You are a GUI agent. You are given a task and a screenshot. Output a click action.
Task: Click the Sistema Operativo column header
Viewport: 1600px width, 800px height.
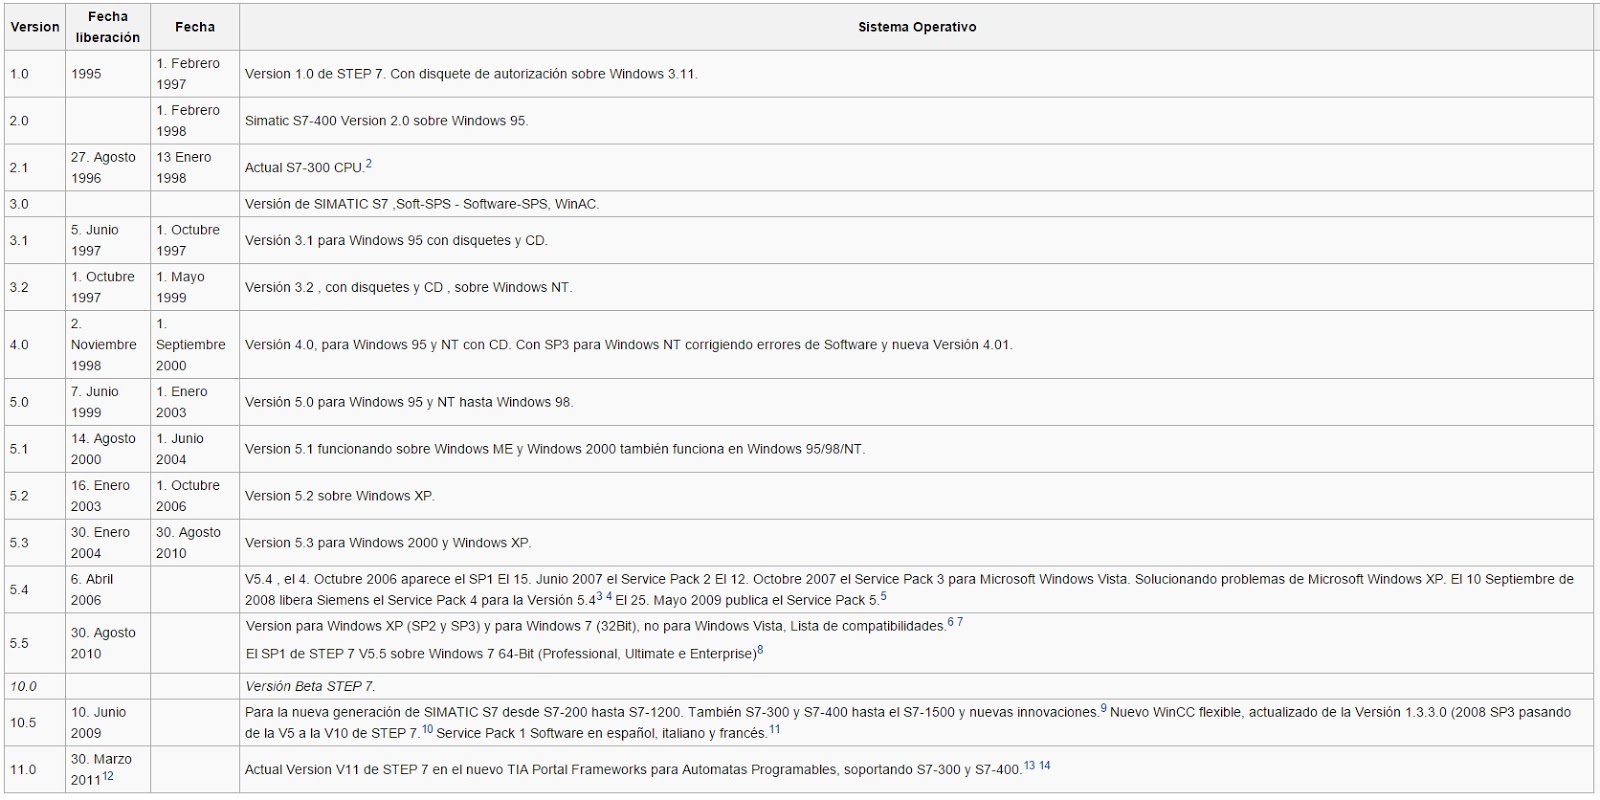pos(917,27)
